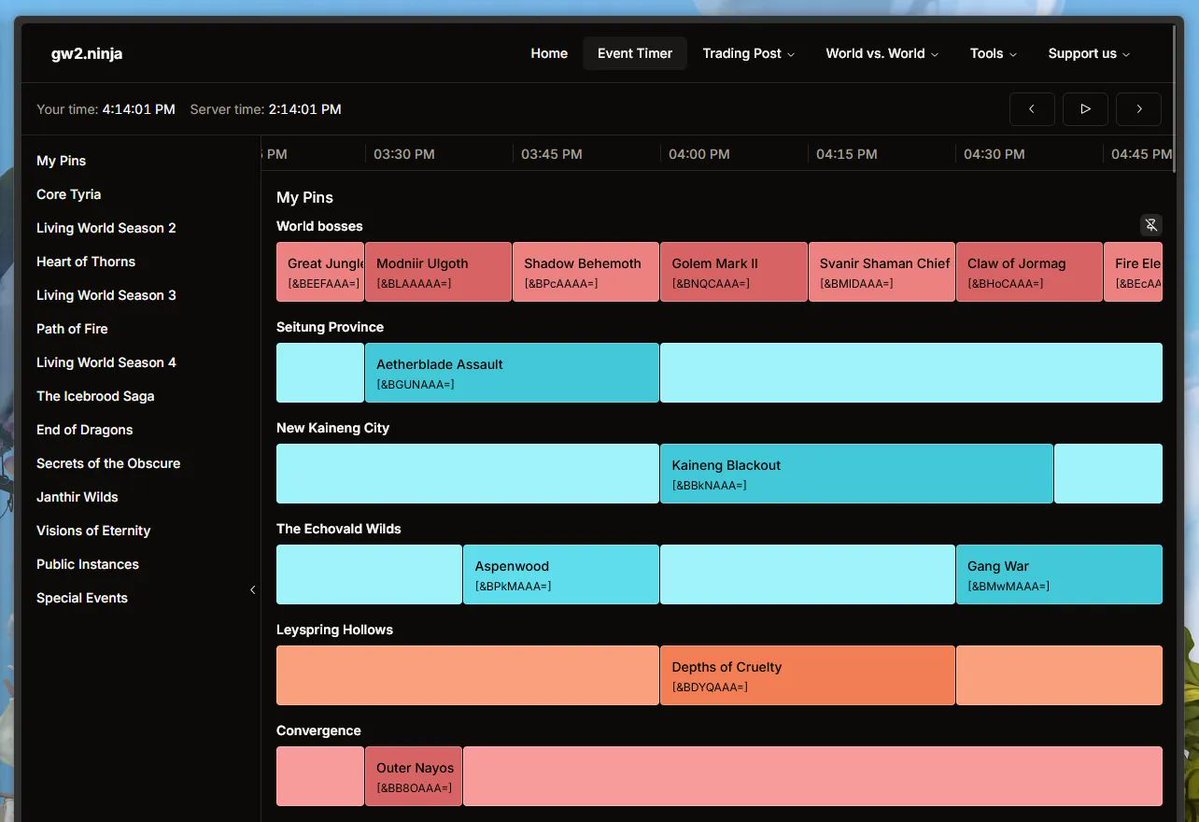Screen dimensions: 1199x822
Task: Click the Kaineng Blackout event block
Action: 856,474
